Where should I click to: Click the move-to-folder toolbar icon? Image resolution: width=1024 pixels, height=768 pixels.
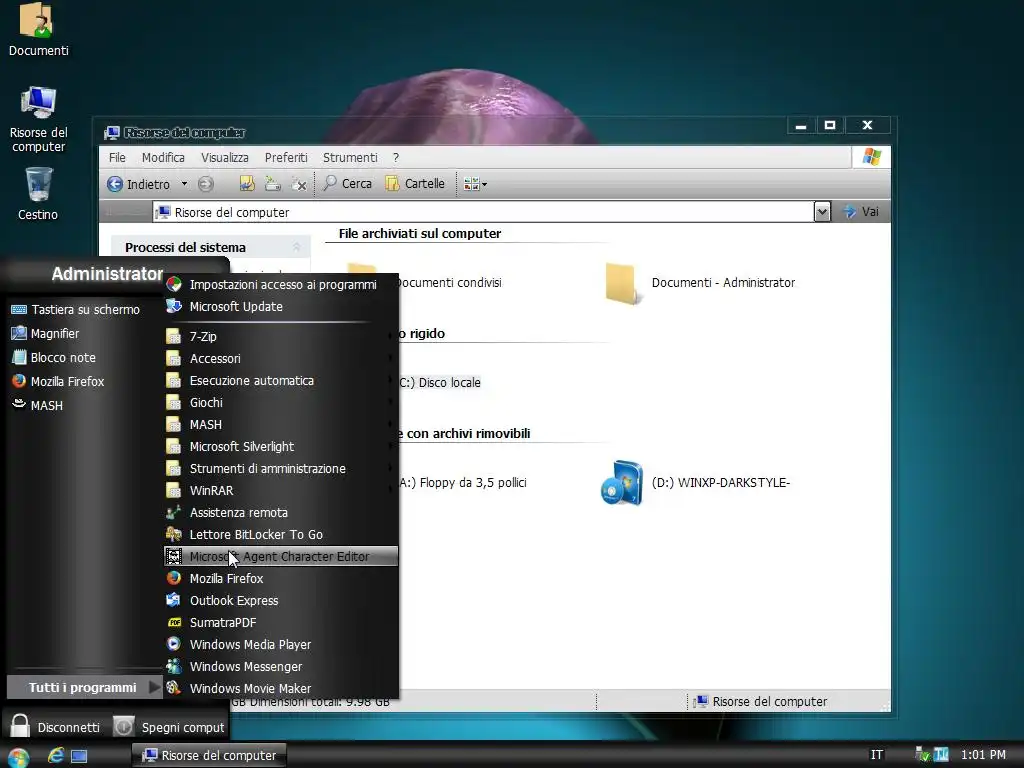tap(247, 184)
